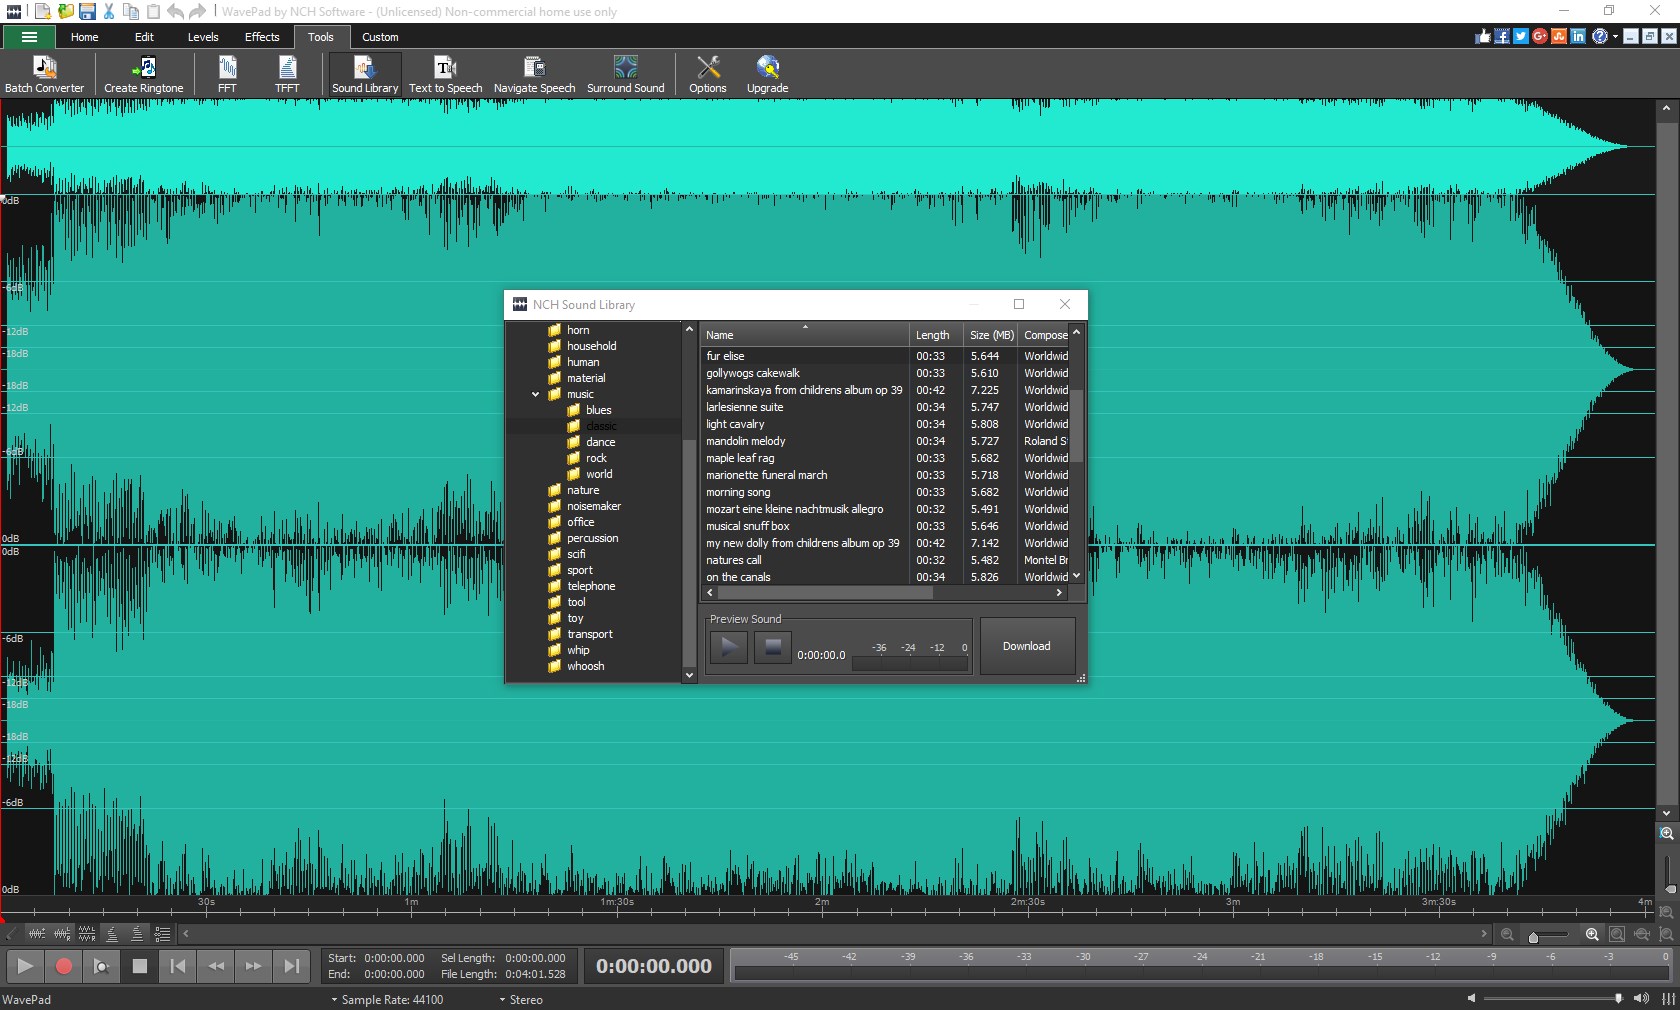The height and width of the screenshot is (1010, 1680).
Task: Launch the Surround Sound tool
Action: coord(626,74)
